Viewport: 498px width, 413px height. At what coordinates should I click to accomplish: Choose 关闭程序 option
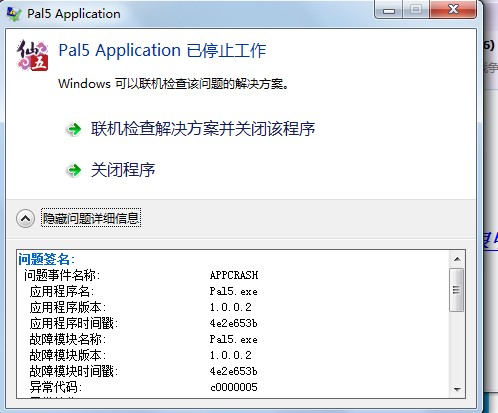(123, 170)
